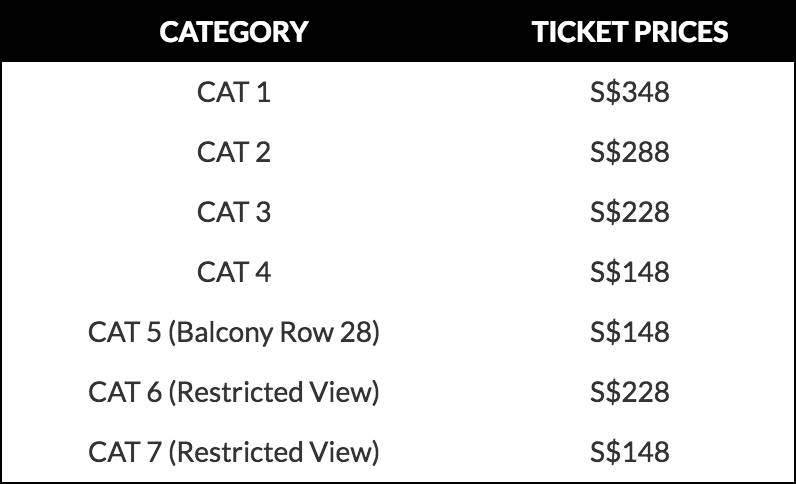Screen dimensions: 796x484
Task: Click the TICKET PRICES column header
Action: [630, 31]
